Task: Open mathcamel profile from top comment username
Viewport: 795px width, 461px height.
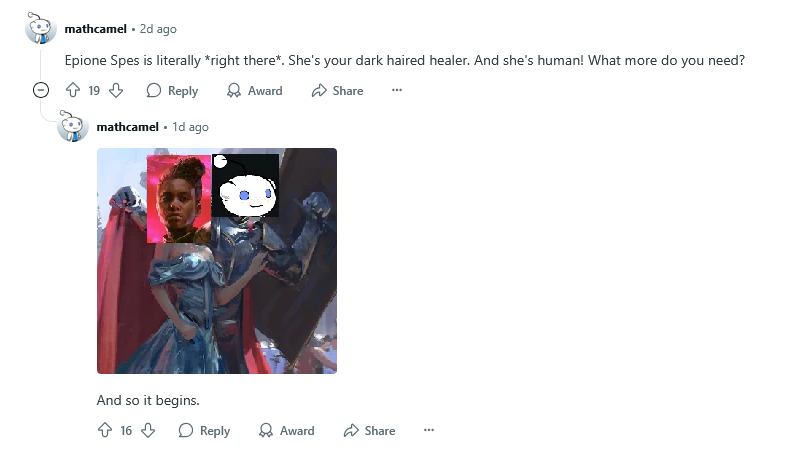Action: [96, 29]
